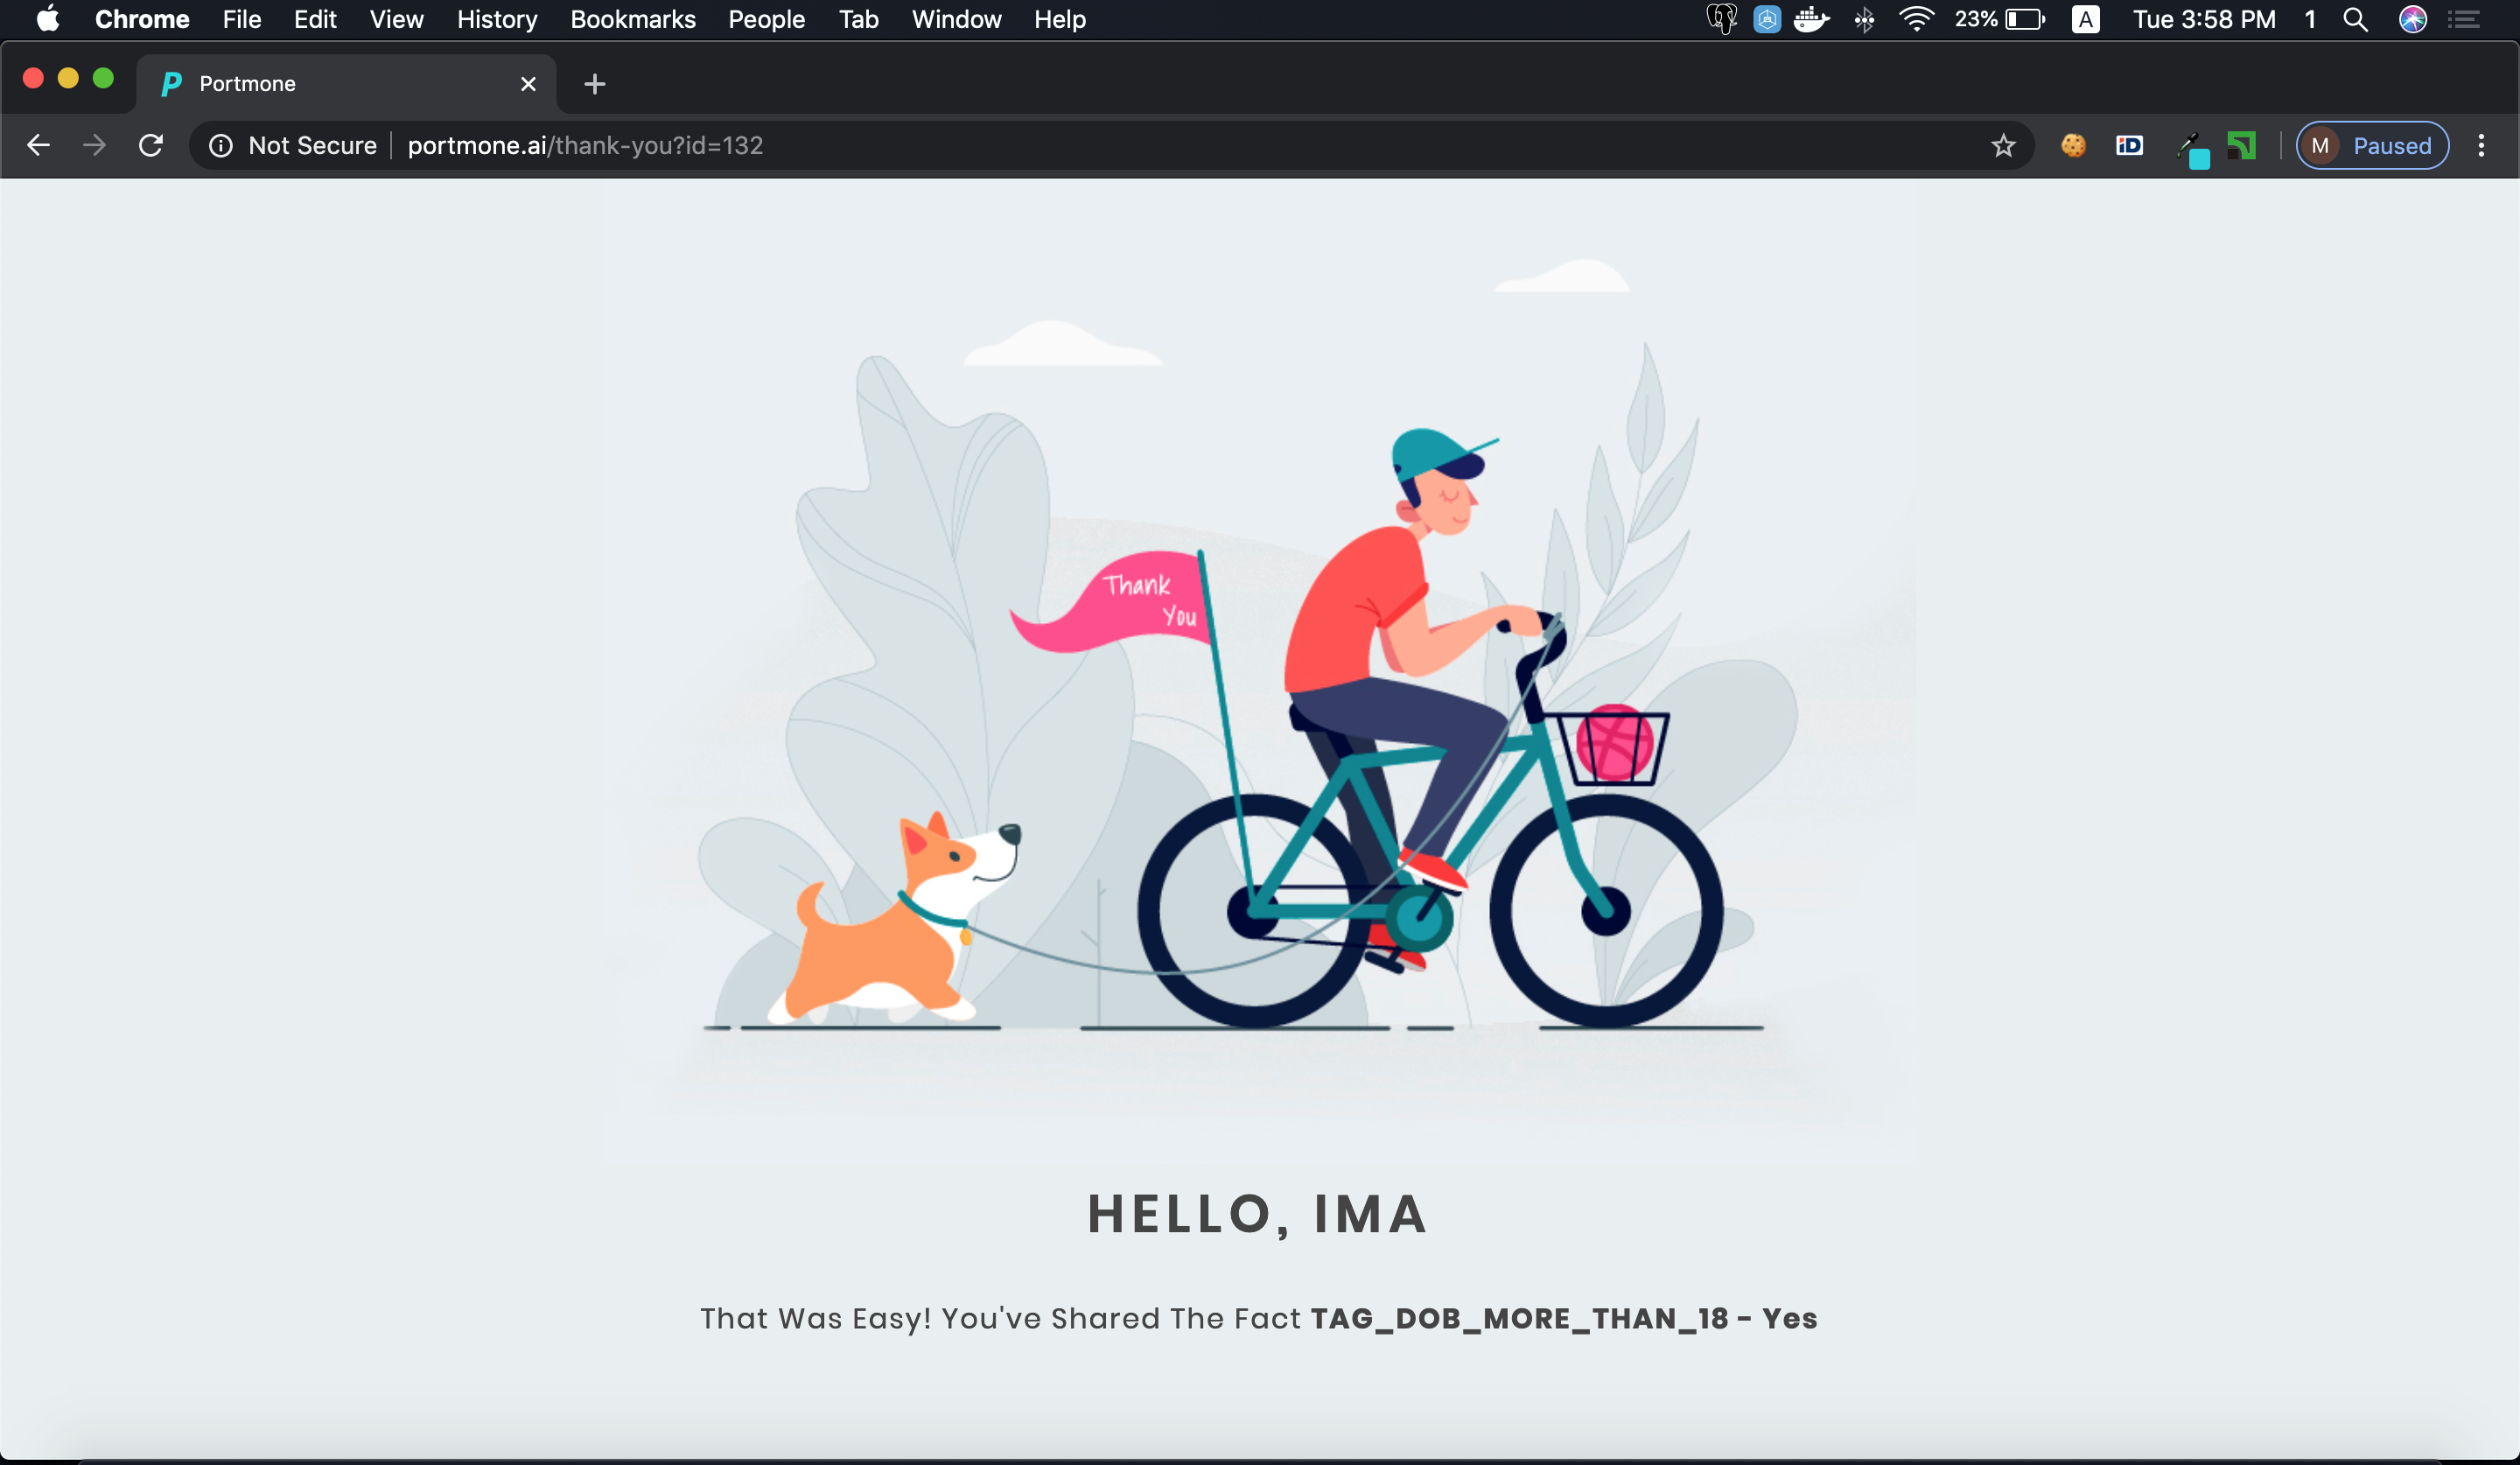Open Notification Center list icon
The image size is (2520, 1465).
(x=2463, y=19)
